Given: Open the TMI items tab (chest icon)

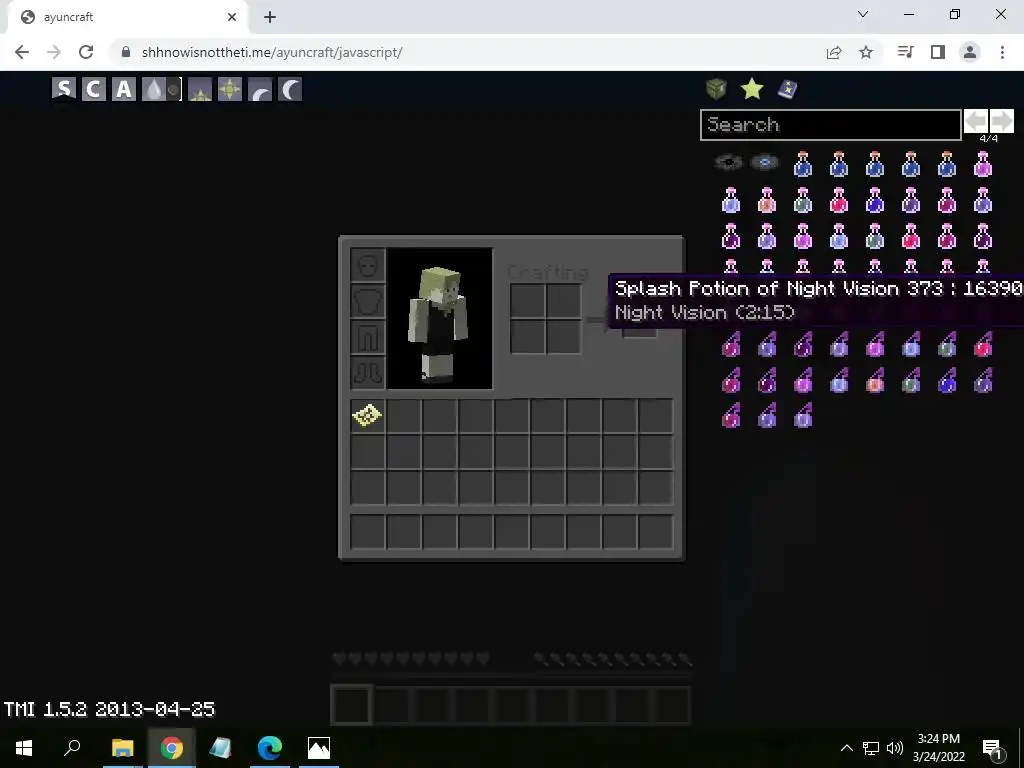Looking at the screenshot, I should point(716,89).
